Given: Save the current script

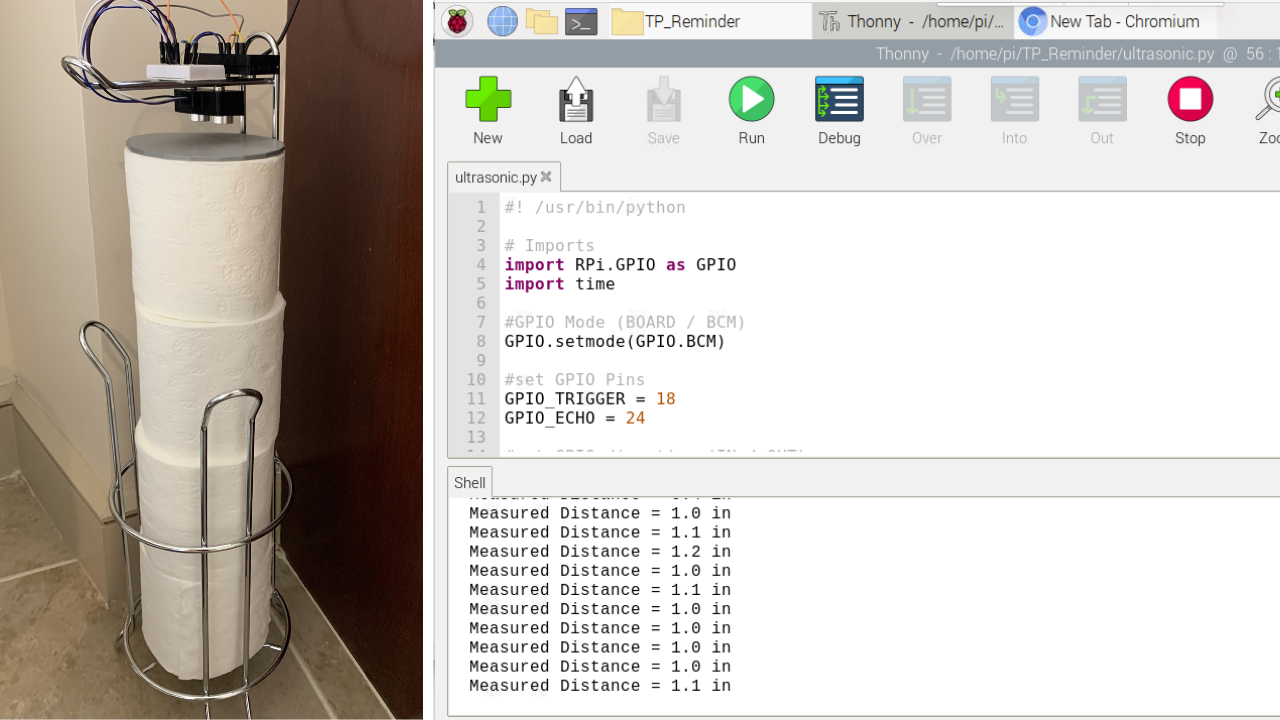Looking at the screenshot, I should (x=663, y=111).
